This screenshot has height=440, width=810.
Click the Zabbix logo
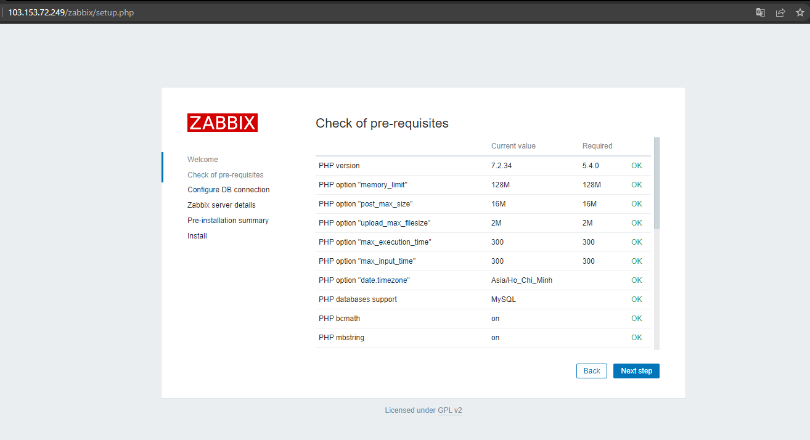pos(222,123)
